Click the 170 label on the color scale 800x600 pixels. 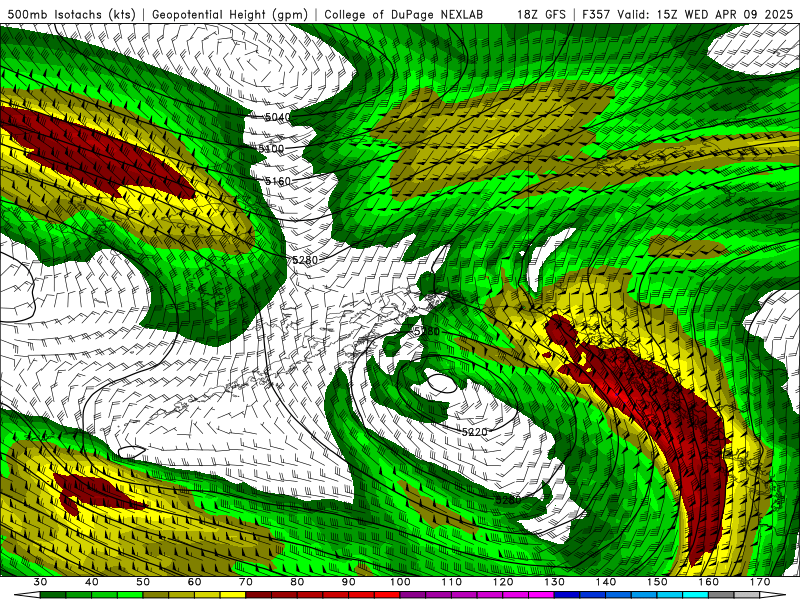(760, 582)
